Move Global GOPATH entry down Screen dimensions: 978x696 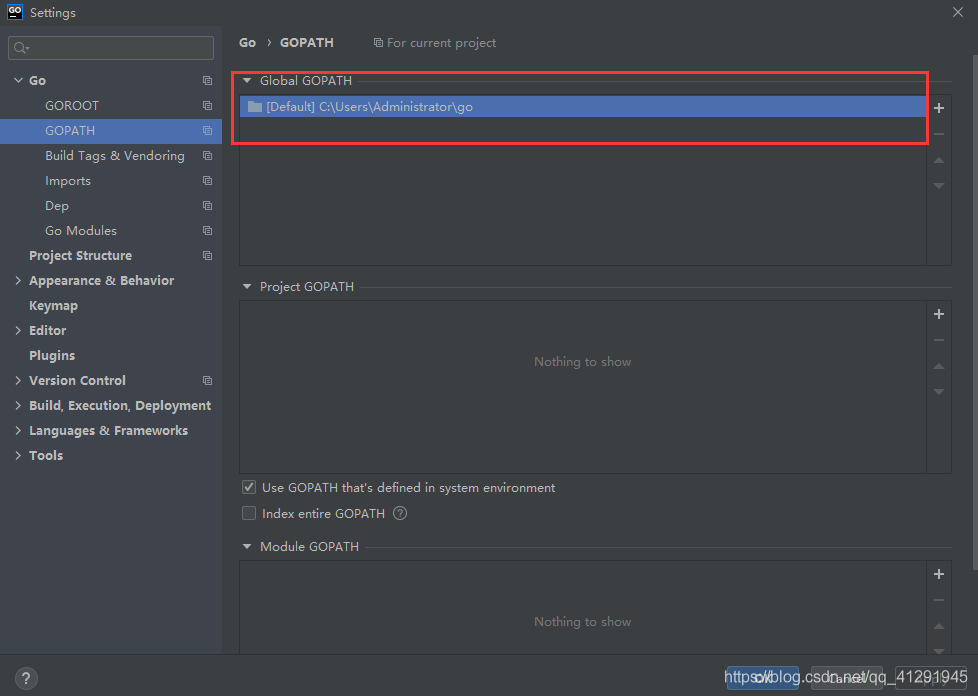[x=939, y=186]
